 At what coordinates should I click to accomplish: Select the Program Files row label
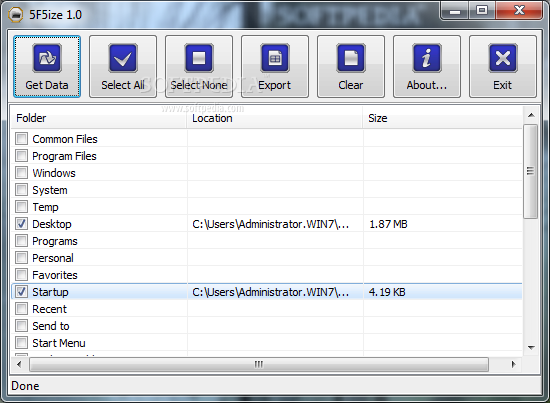pyautogui.click(x=64, y=156)
